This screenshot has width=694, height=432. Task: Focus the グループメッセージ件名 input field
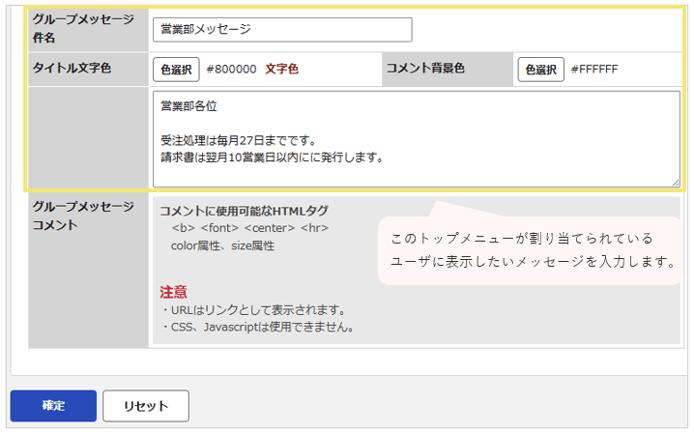282,30
